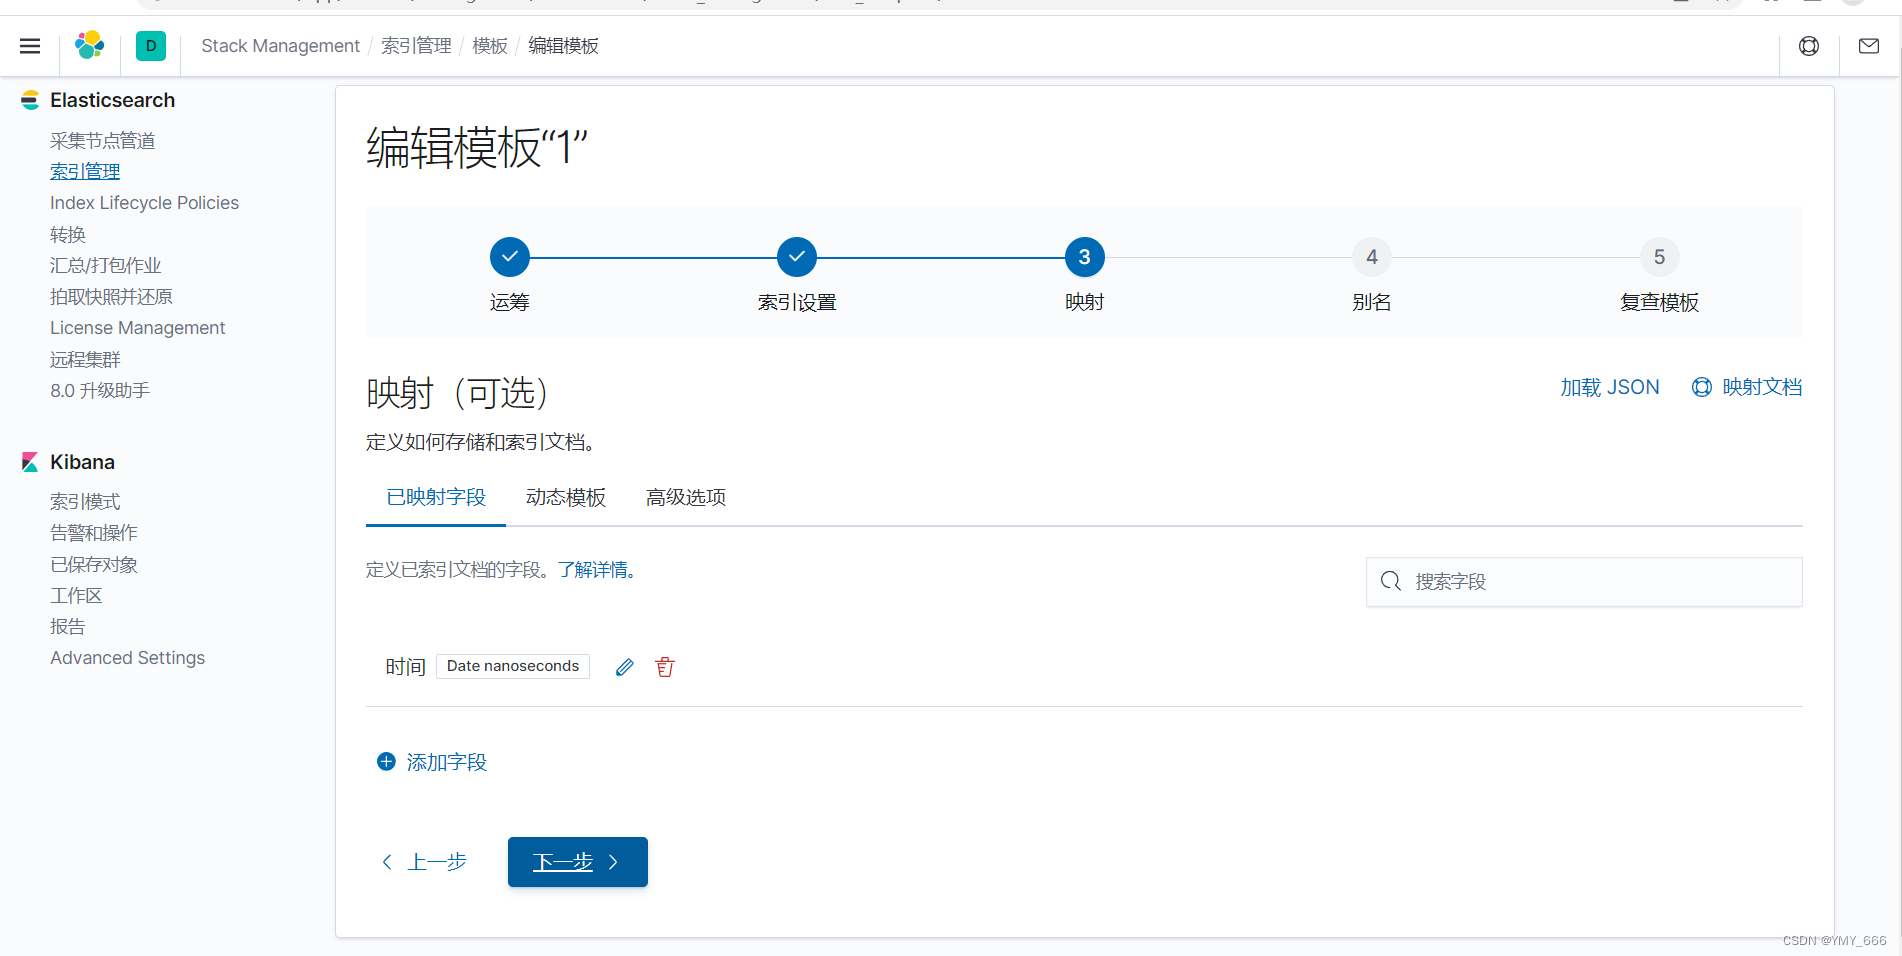Click 模板 breadcrumb
This screenshot has height=956, width=1902.
(x=490, y=46)
